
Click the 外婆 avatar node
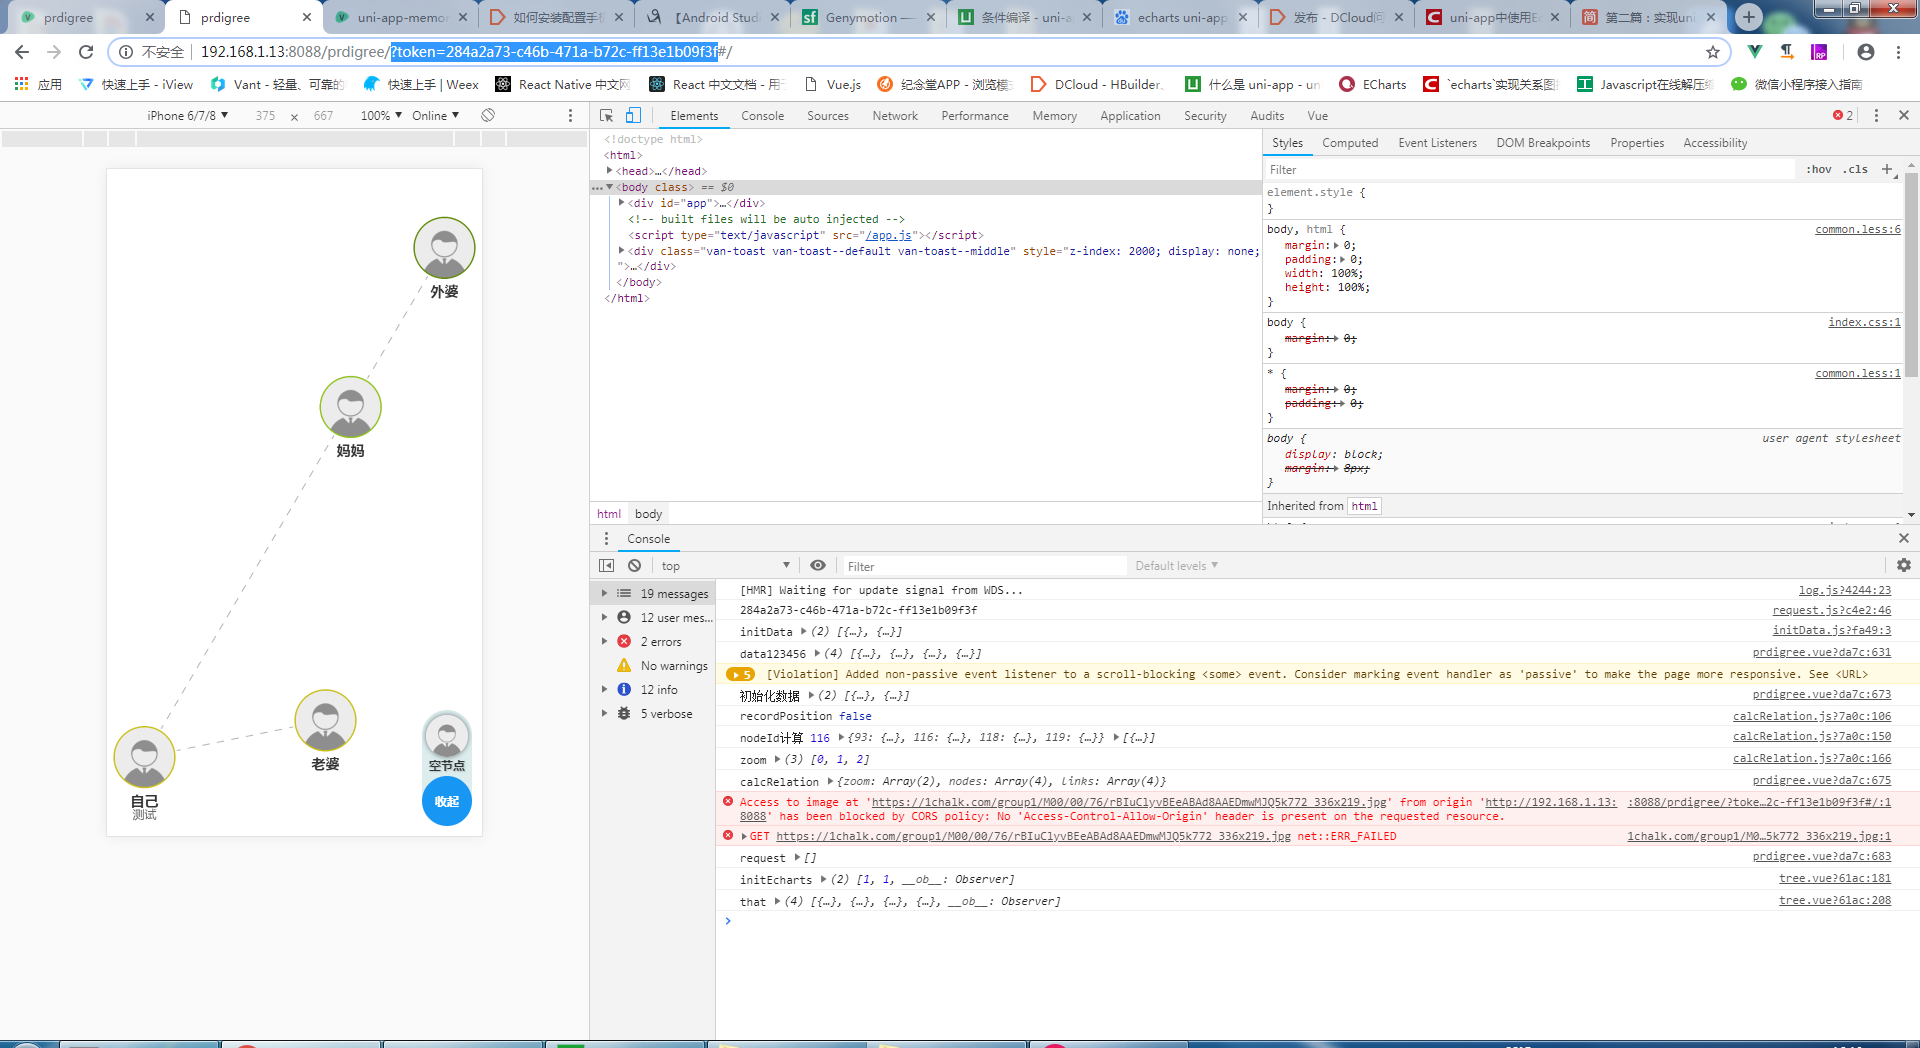coord(444,248)
